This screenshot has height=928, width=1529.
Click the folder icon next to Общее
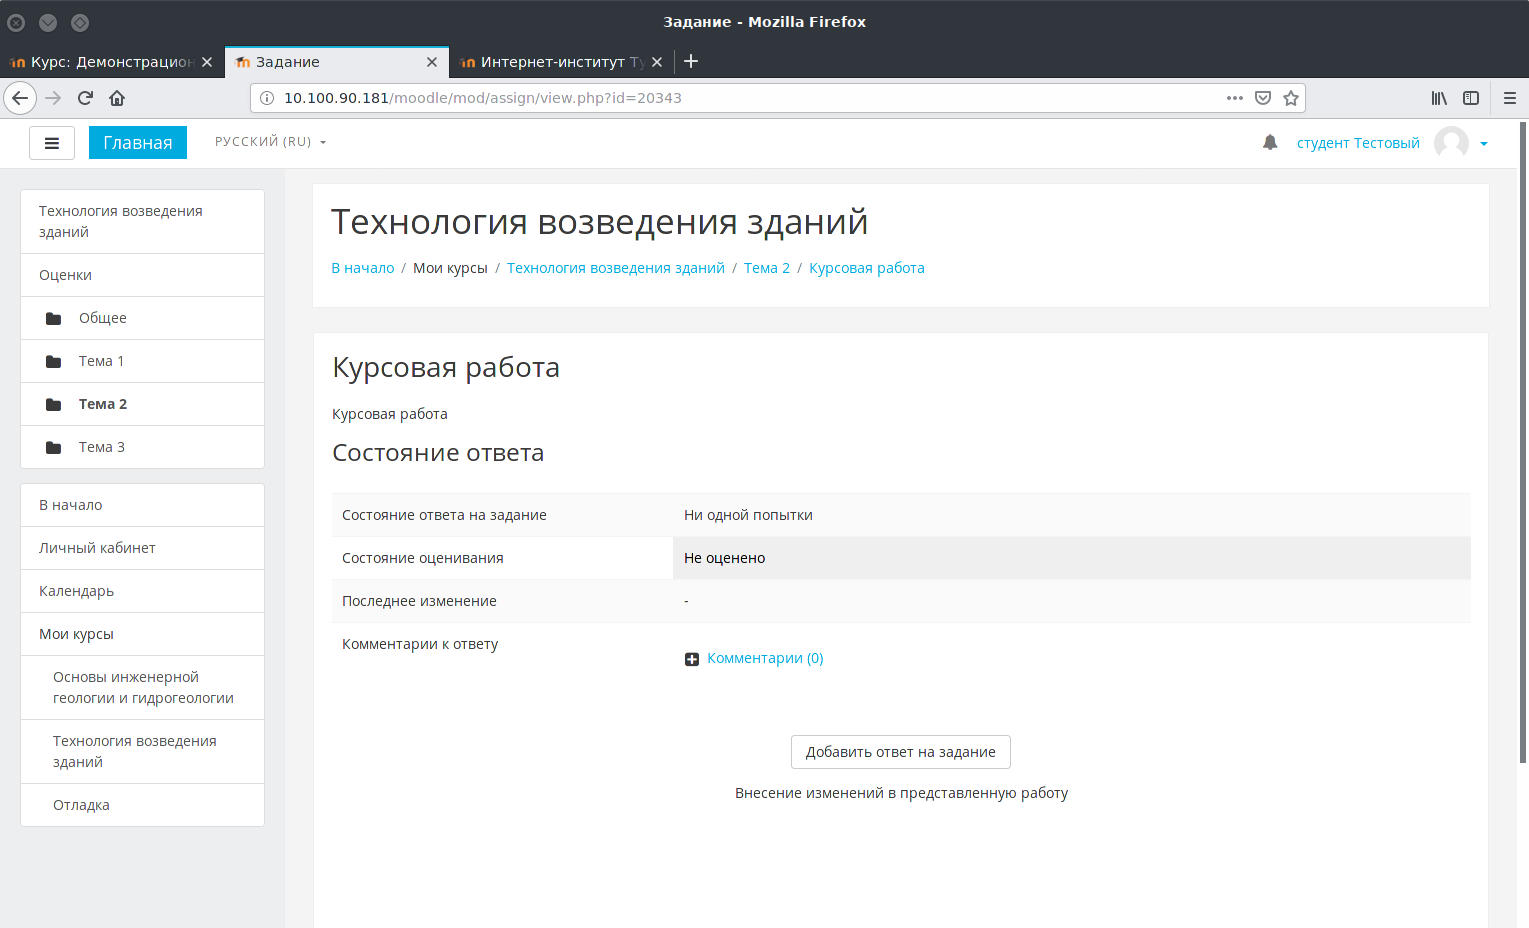coord(54,318)
